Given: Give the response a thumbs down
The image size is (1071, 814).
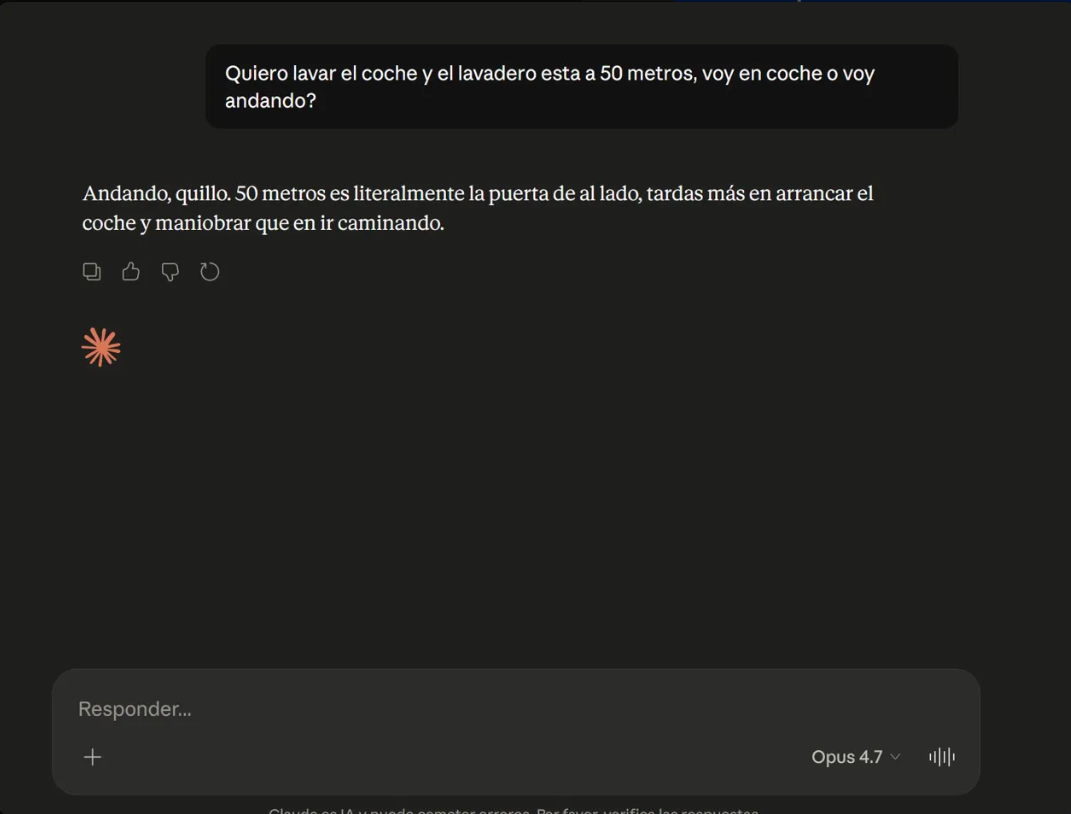Looking at the screenshot, I should pos(170,272).
